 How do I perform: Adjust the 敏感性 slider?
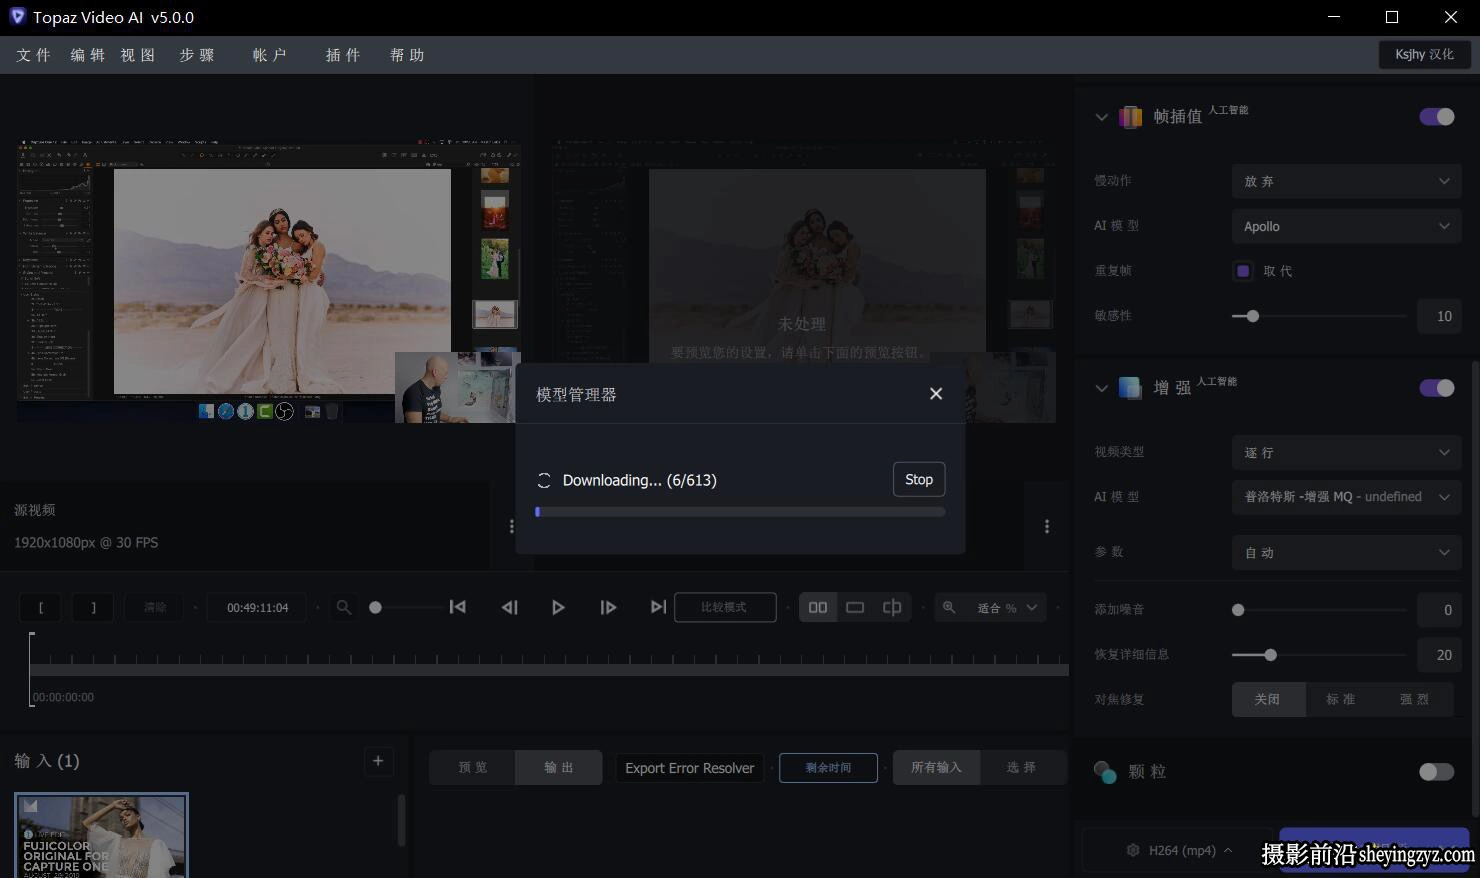click(1253, 316)
